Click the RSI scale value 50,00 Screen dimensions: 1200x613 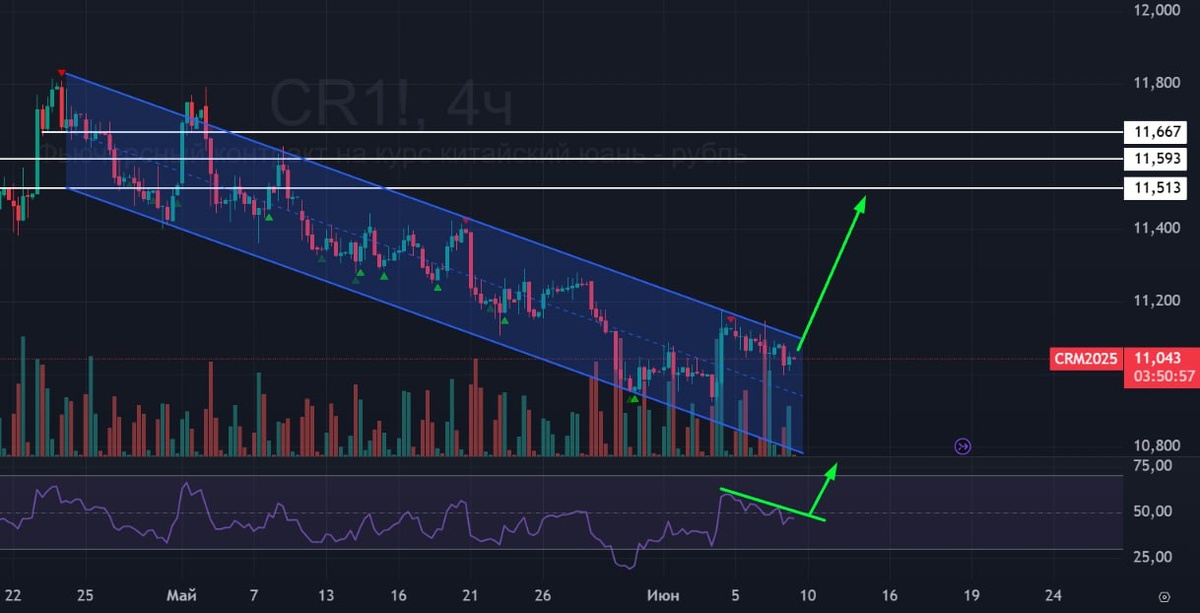point(1154,511)
